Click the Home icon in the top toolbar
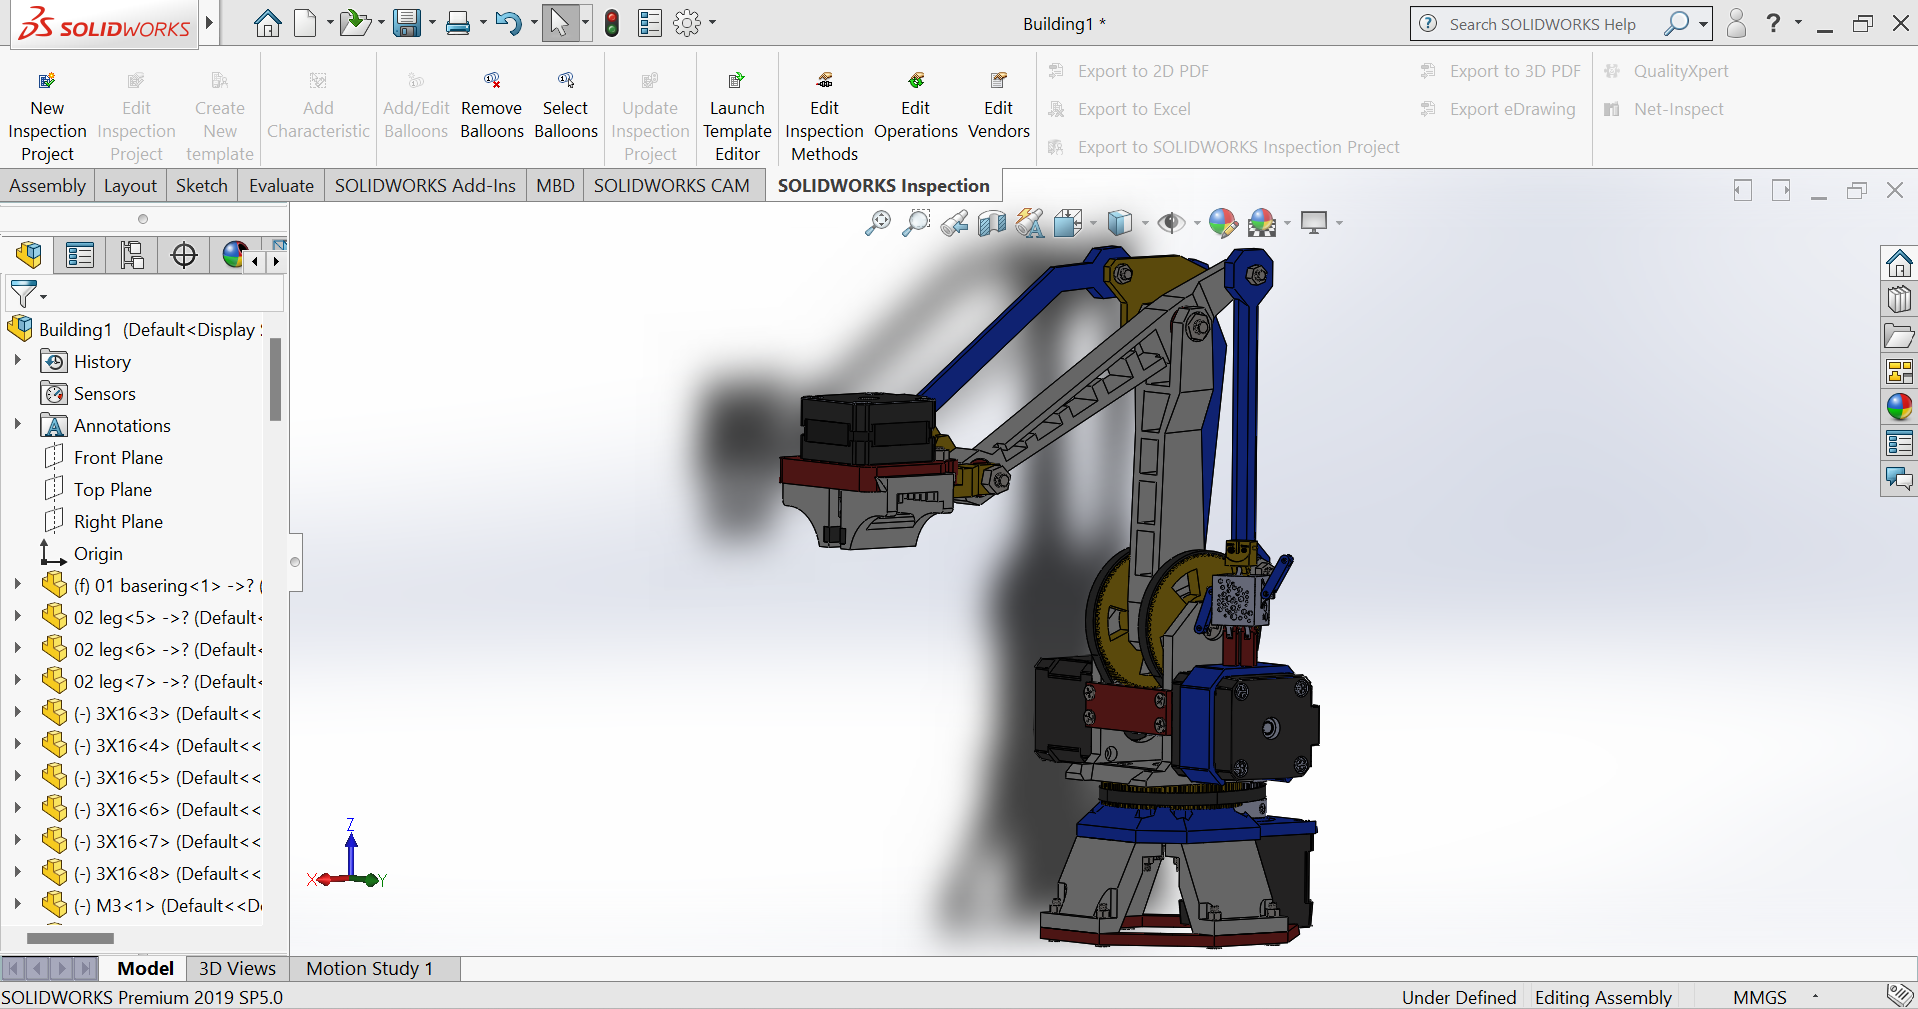 click(267, 23)
